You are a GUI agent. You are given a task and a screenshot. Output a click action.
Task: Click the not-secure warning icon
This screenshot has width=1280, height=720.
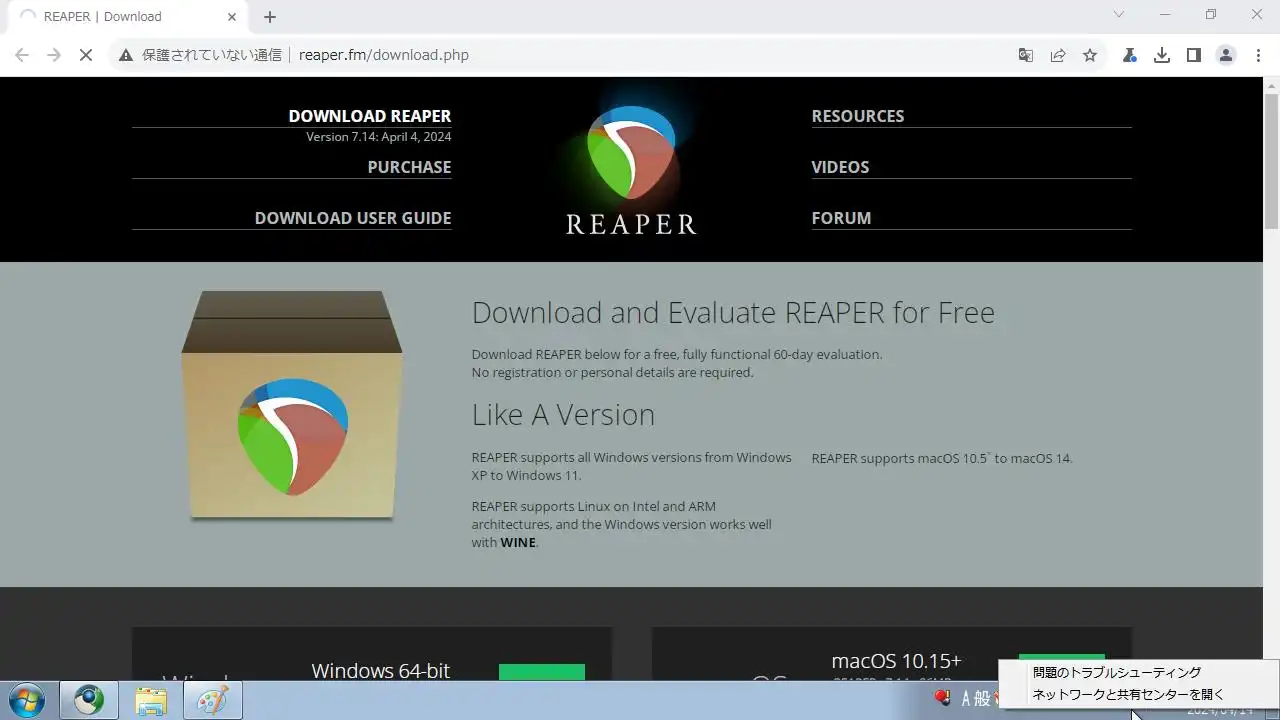[x=126, y=55]
